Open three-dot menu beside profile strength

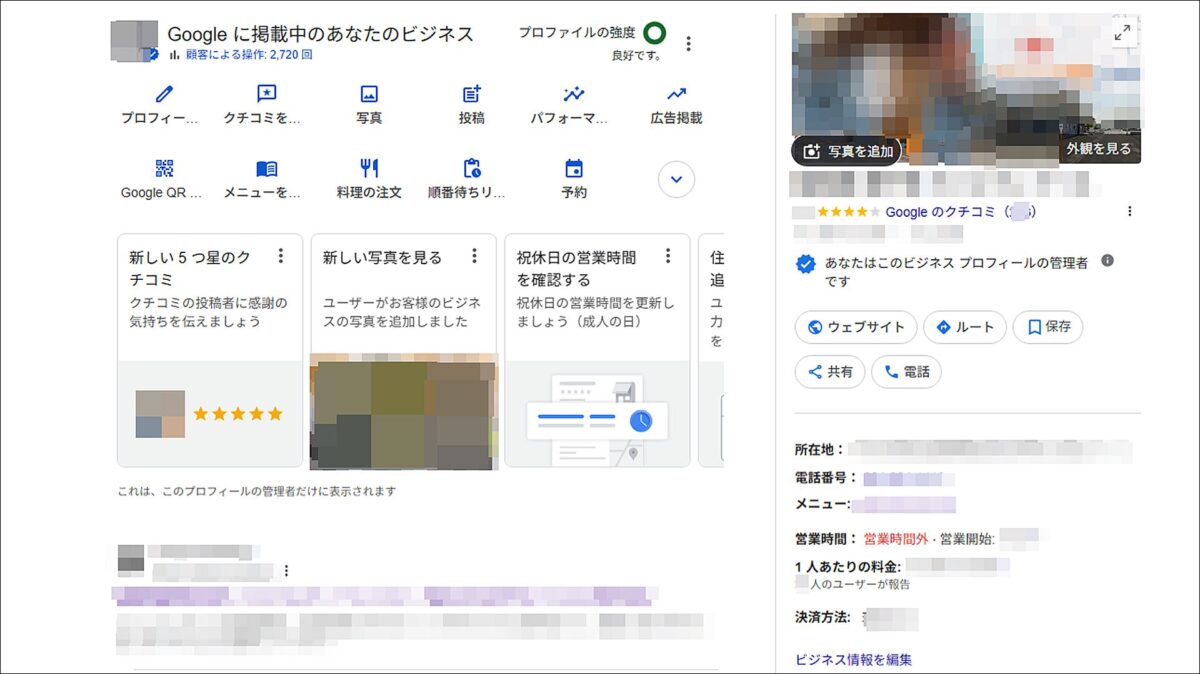click(x=688, y=44)
